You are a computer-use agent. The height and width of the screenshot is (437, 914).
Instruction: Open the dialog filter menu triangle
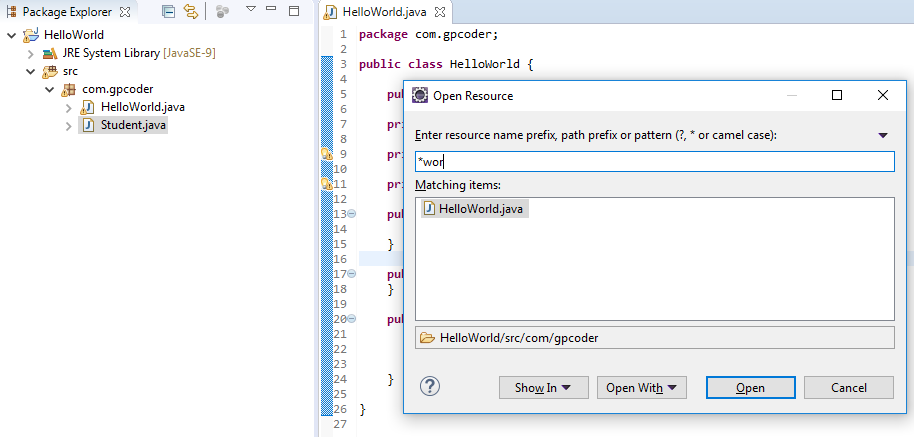pos(883,135)
